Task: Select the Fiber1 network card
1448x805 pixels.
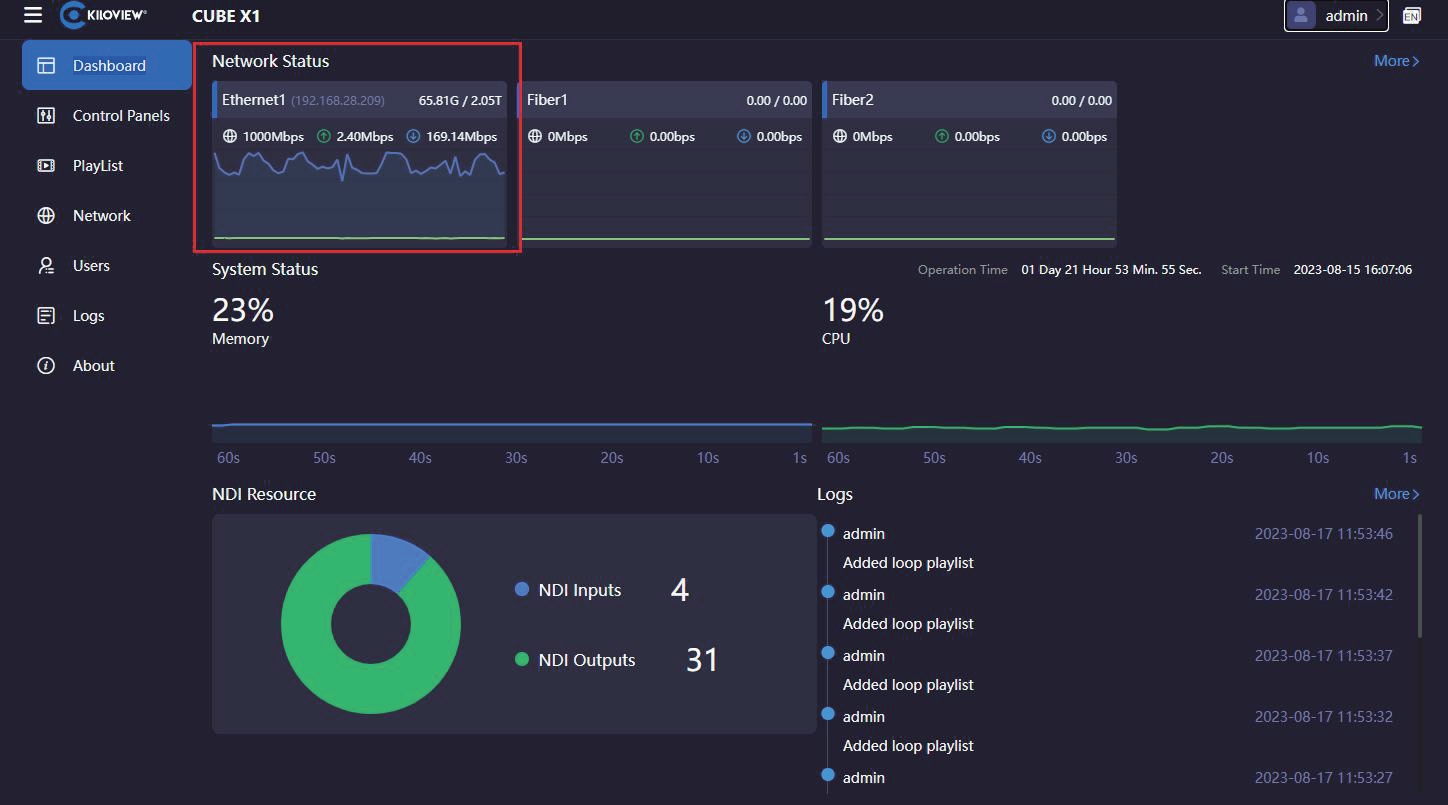Action: [664, 163]
